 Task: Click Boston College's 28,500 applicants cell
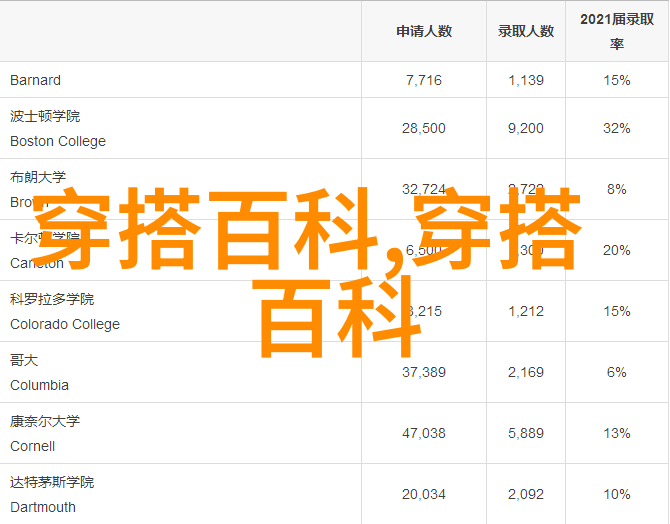pyautogui.click(x=423, y=128)
